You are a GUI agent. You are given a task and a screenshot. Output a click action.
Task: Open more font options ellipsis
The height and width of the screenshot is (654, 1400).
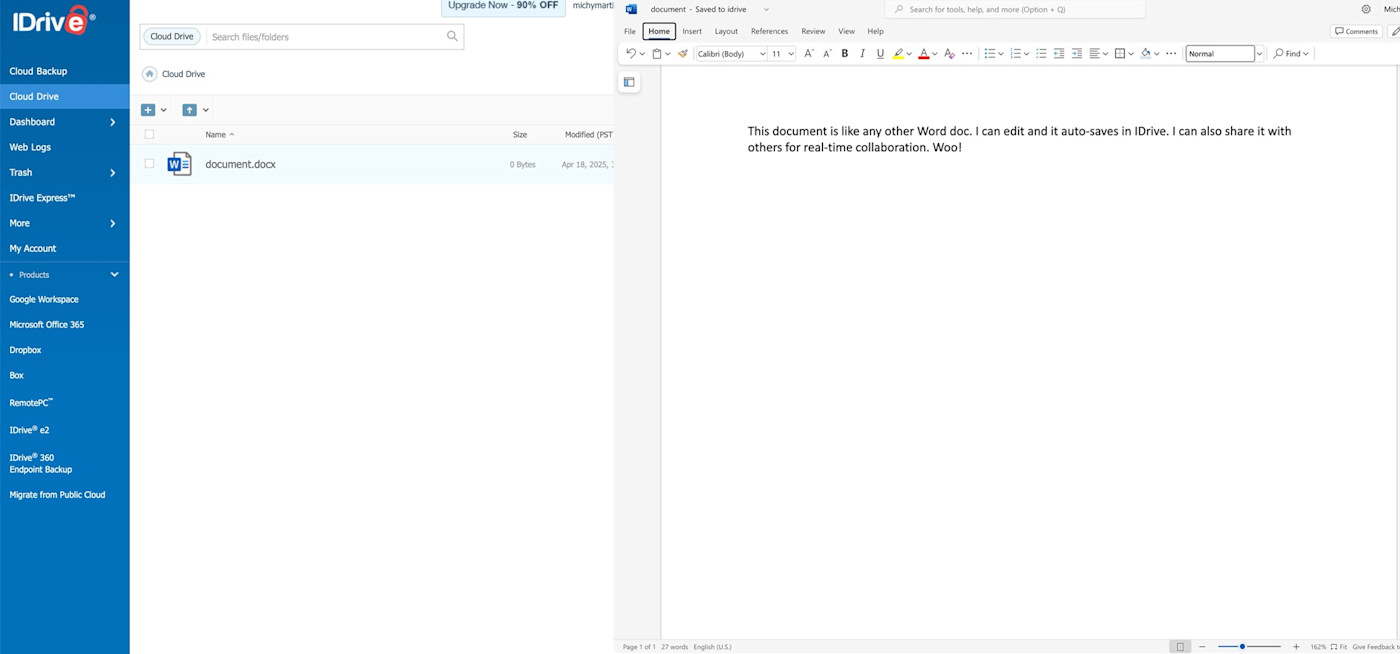(x=967, y=54)
